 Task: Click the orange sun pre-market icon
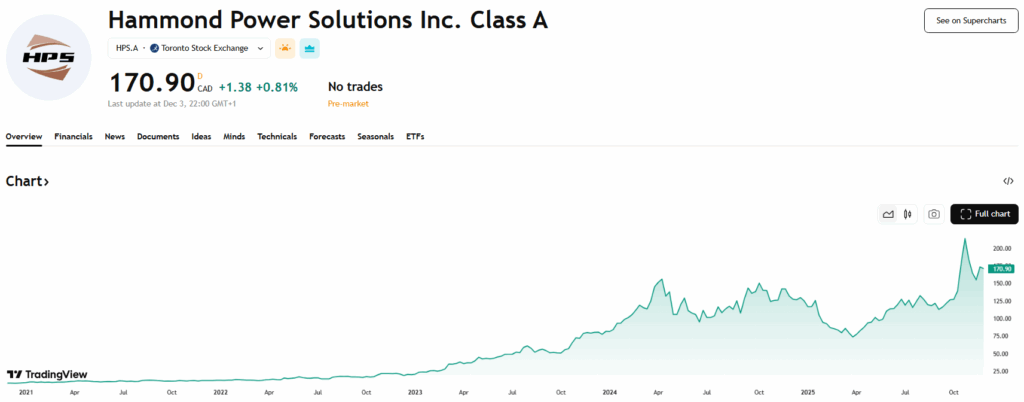[285, 48]
